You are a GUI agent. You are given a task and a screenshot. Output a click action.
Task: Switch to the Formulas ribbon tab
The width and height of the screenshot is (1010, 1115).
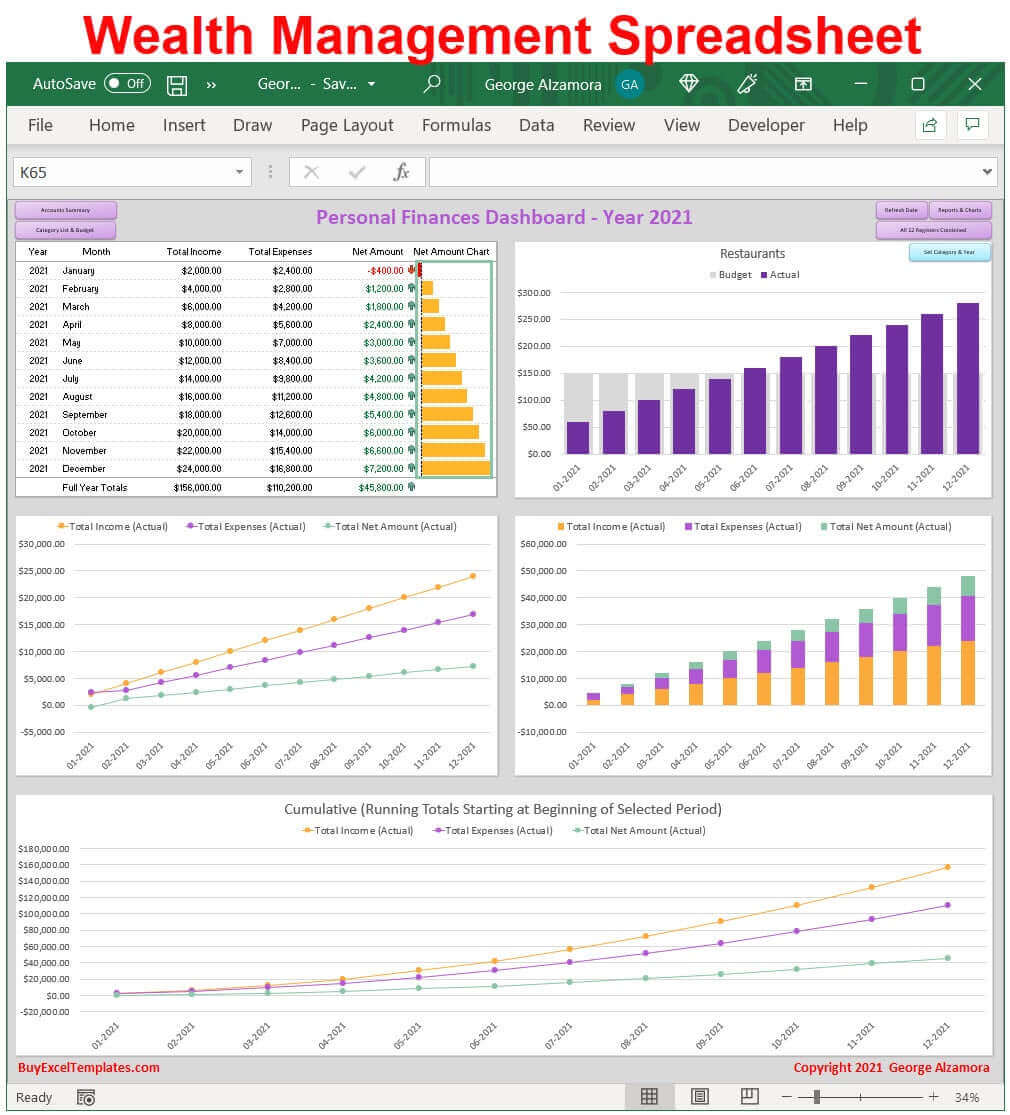pos(456,125)
